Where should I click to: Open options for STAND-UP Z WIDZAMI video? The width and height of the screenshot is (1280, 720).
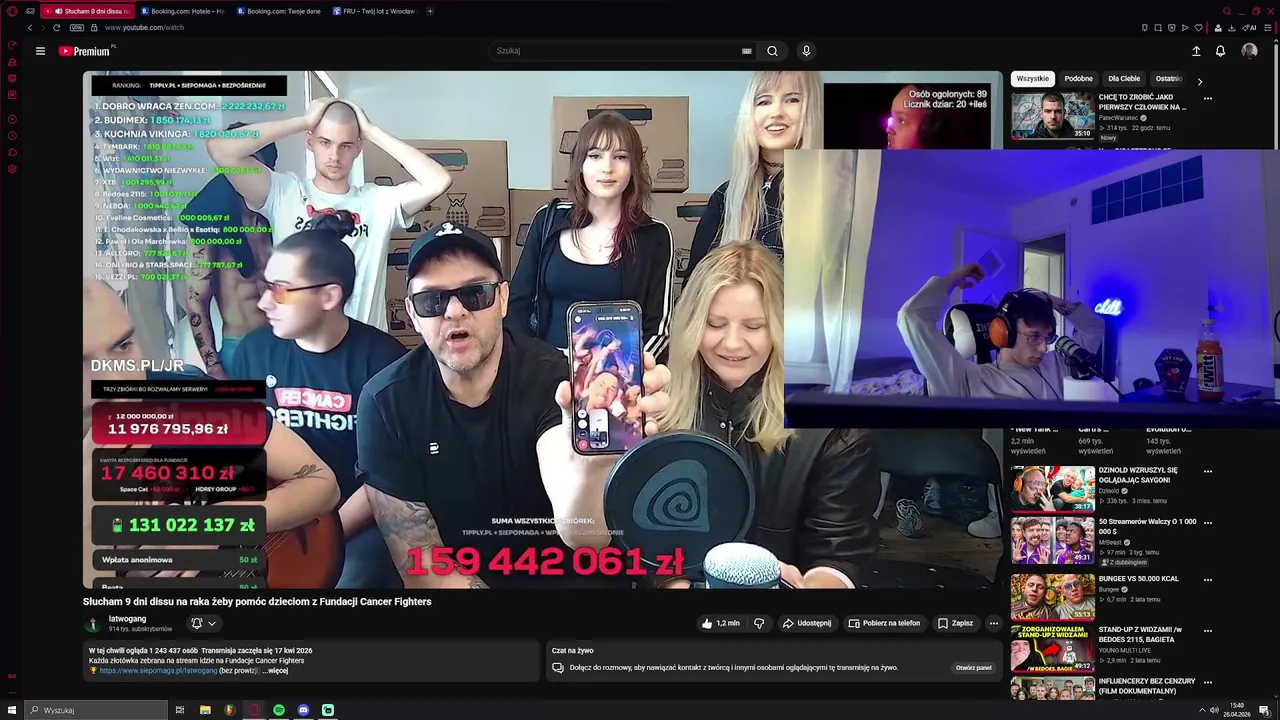(x=1207, y=631)
